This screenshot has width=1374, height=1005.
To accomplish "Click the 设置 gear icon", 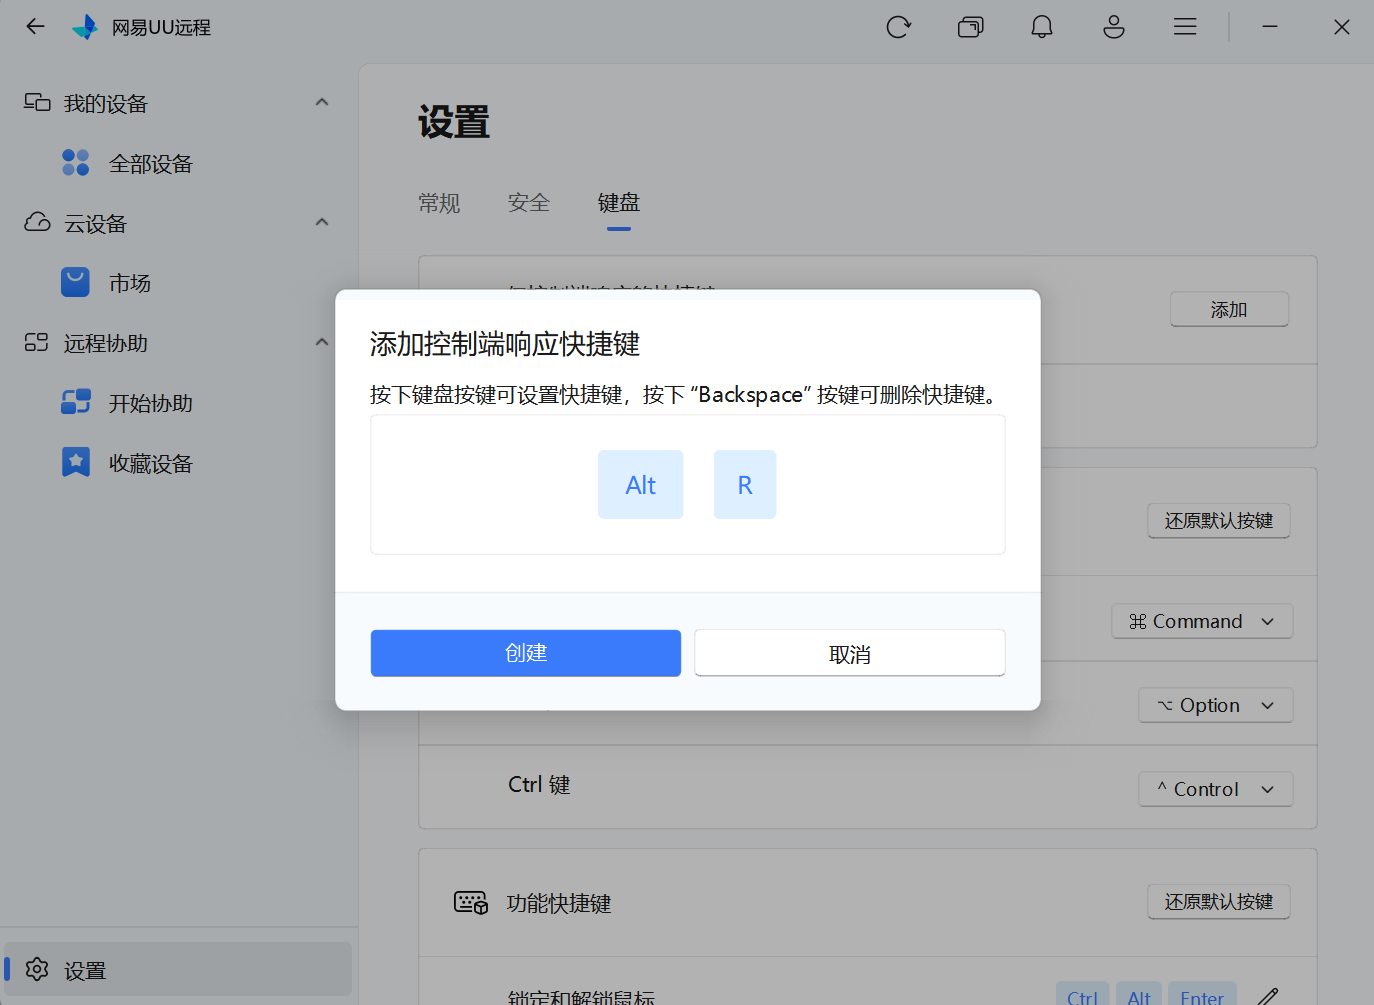I will [x=37, y=969].
